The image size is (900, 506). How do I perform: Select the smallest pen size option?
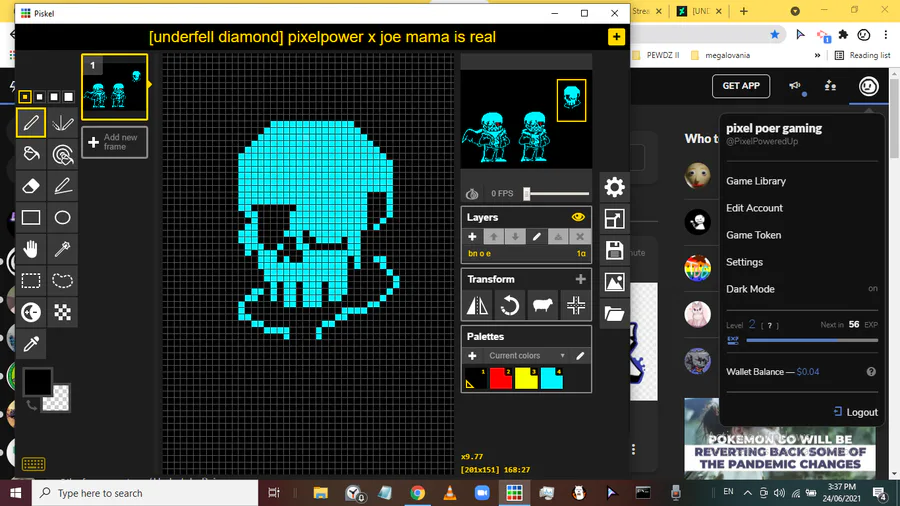(25, 96)
